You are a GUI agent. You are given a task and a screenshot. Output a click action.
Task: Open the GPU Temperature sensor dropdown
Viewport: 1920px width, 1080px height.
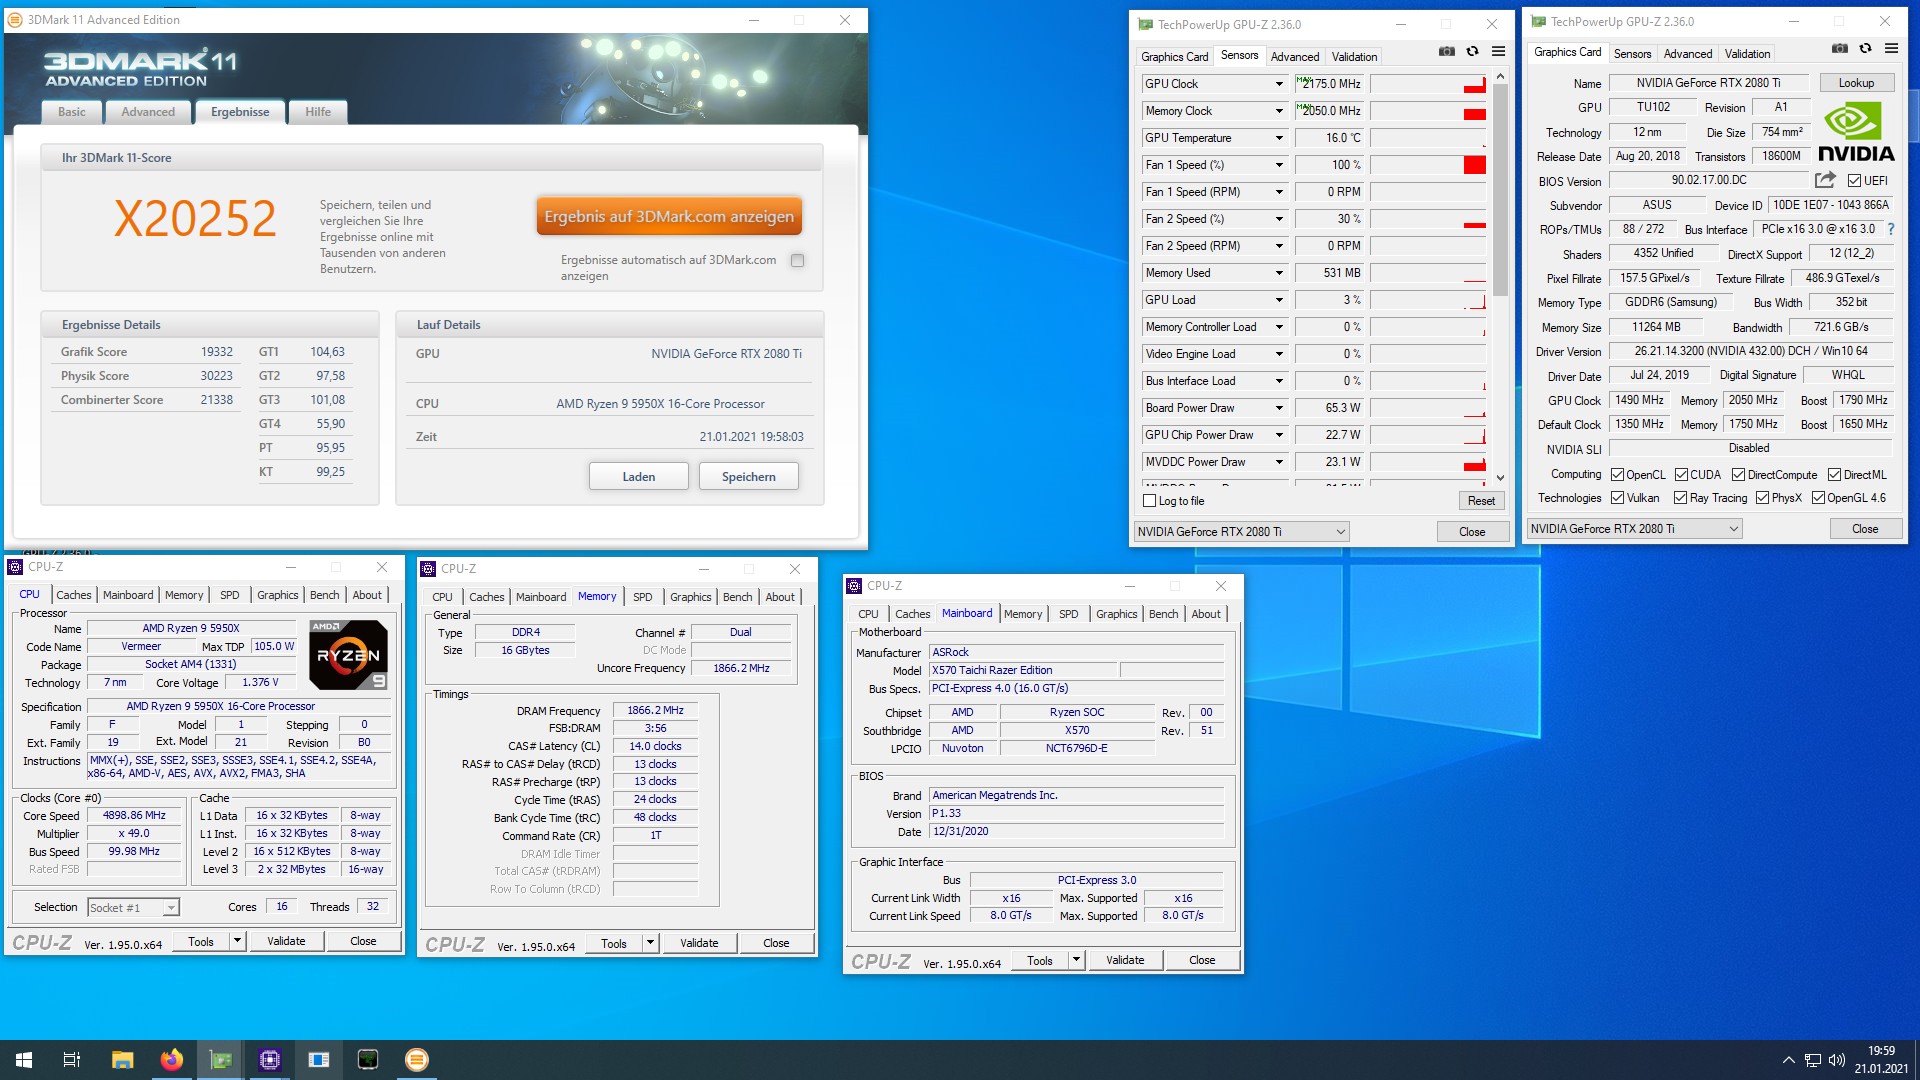pyautogui.click(x=1278, y=138)
